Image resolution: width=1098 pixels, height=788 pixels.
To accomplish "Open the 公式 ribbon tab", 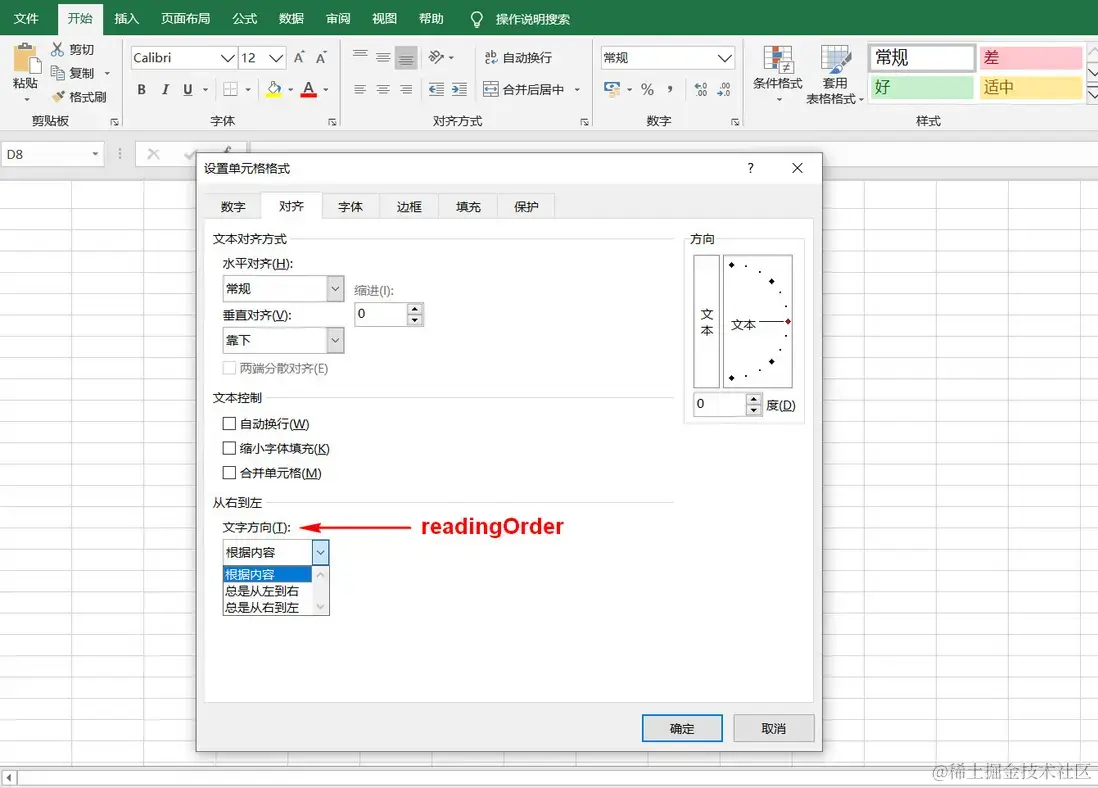I will [x=244, y=19].
